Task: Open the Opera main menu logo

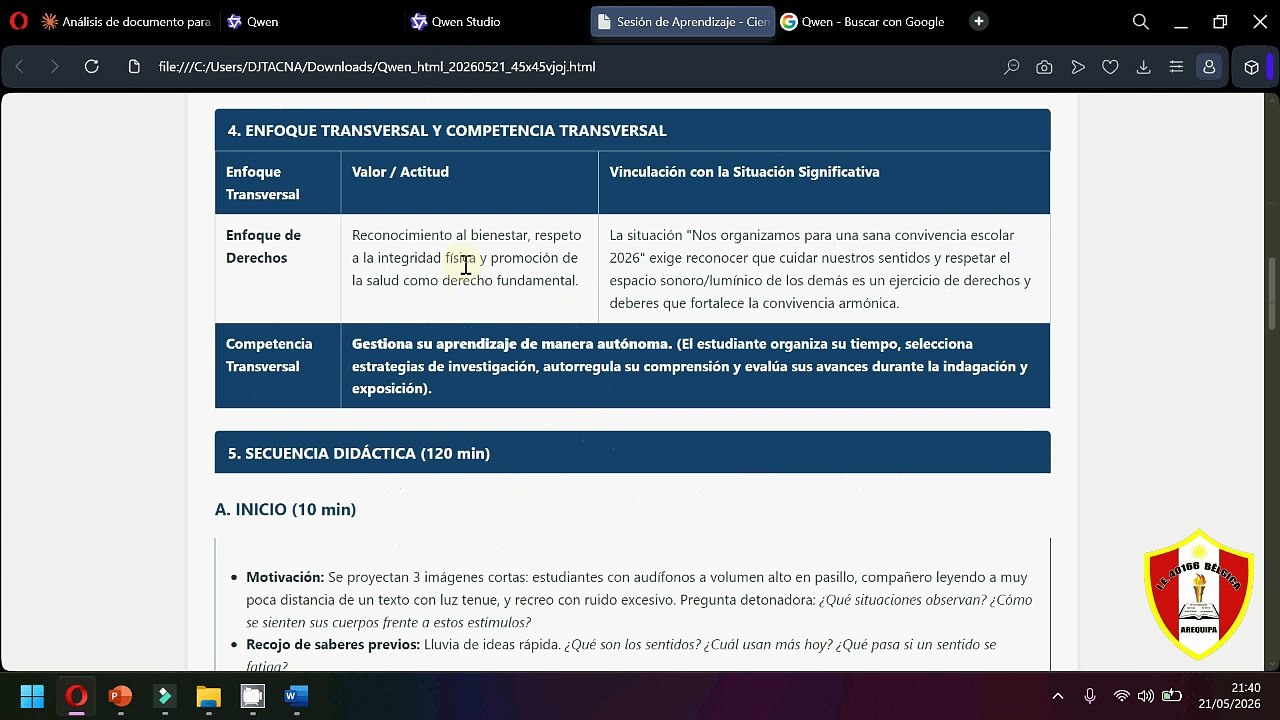Action: point(18,21)
